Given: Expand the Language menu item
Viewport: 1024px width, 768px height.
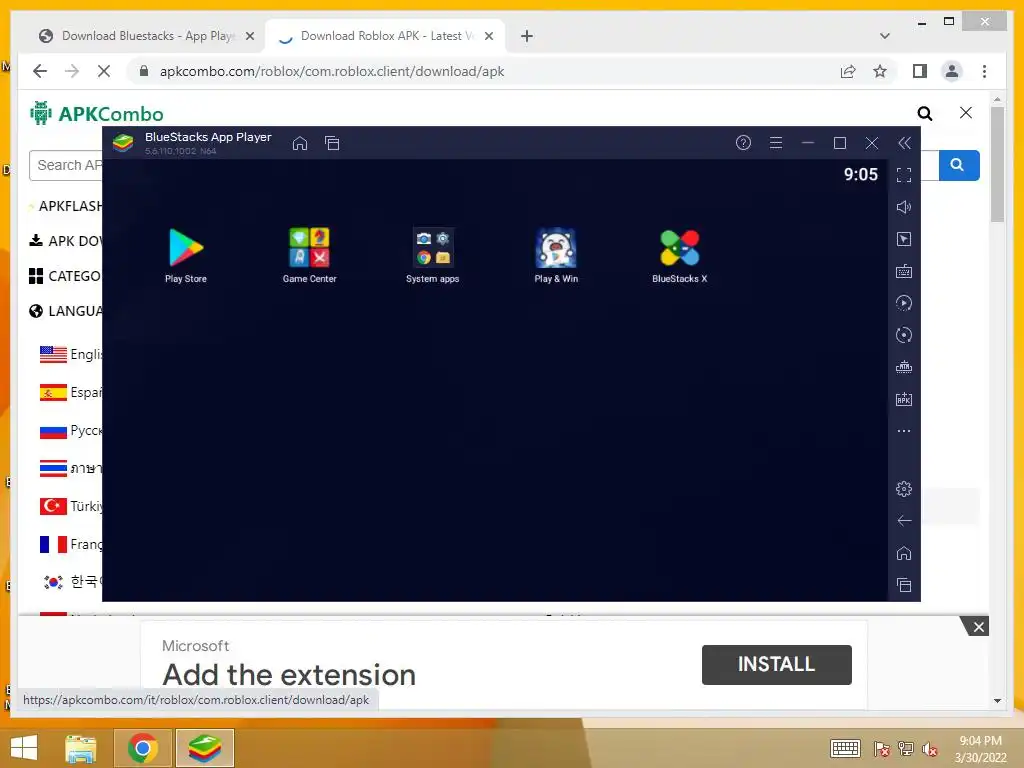Looking at the screenshot, I should (x=65, y=311).
